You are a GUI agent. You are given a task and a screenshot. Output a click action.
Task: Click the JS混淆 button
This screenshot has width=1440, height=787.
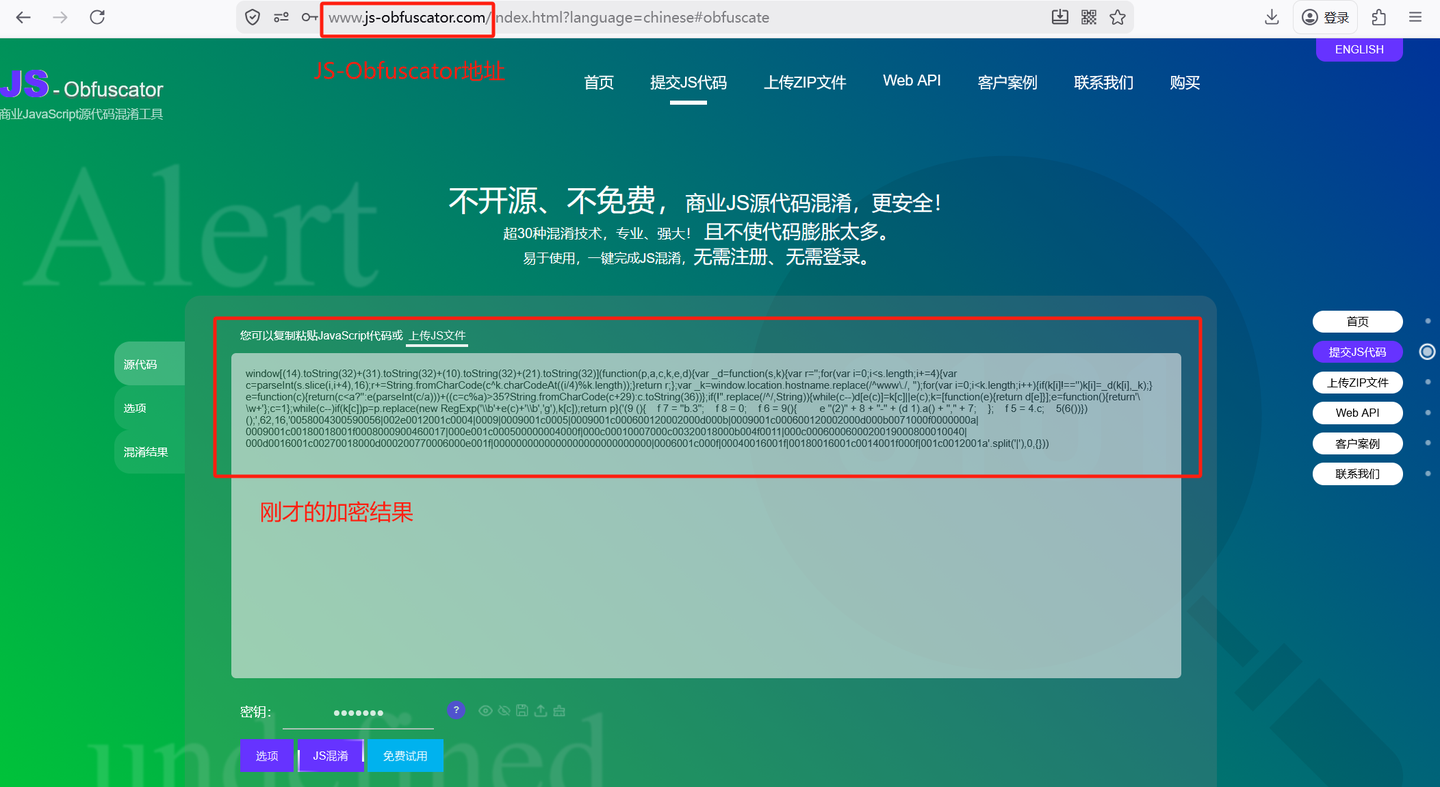(x=331, y=756)
